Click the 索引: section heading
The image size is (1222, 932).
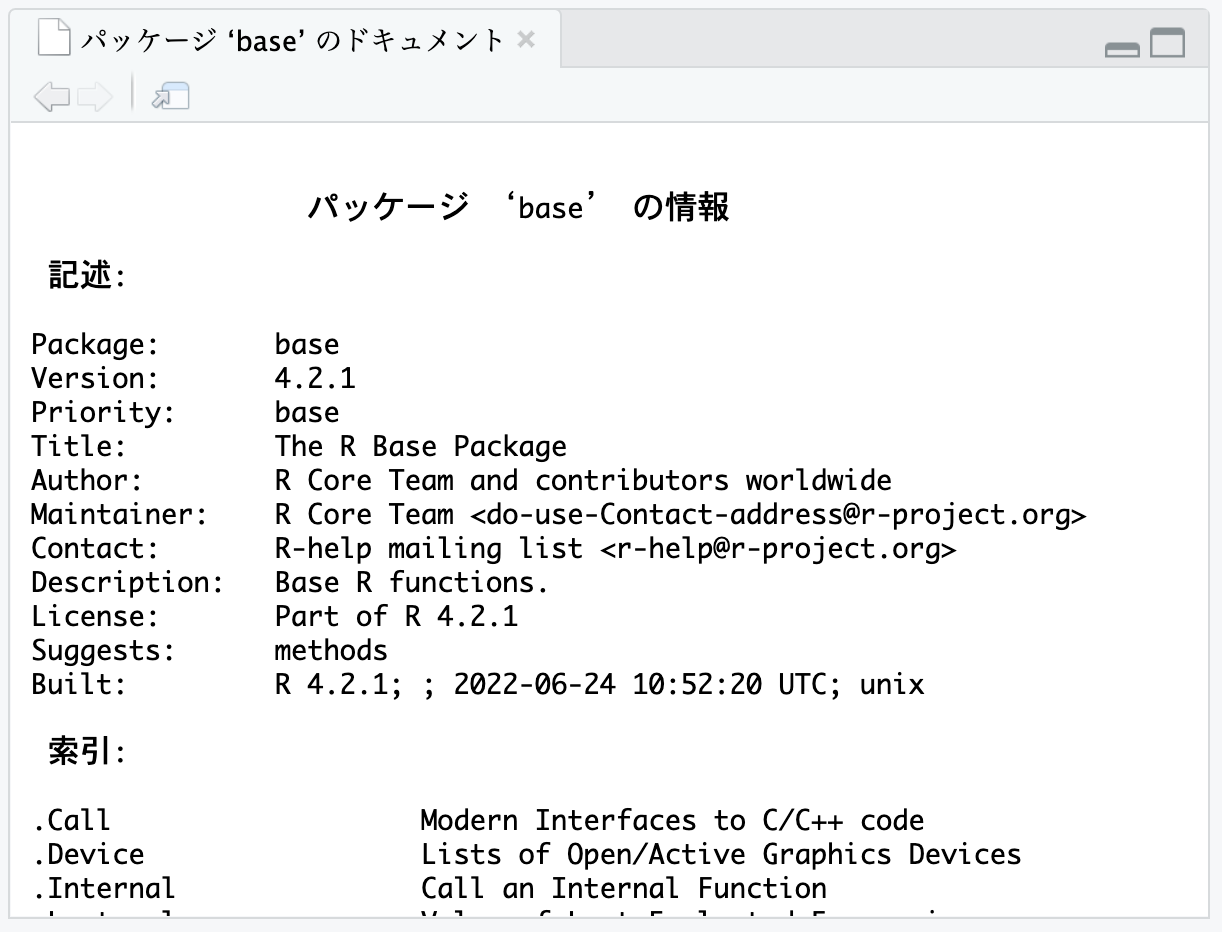(87, 751)
